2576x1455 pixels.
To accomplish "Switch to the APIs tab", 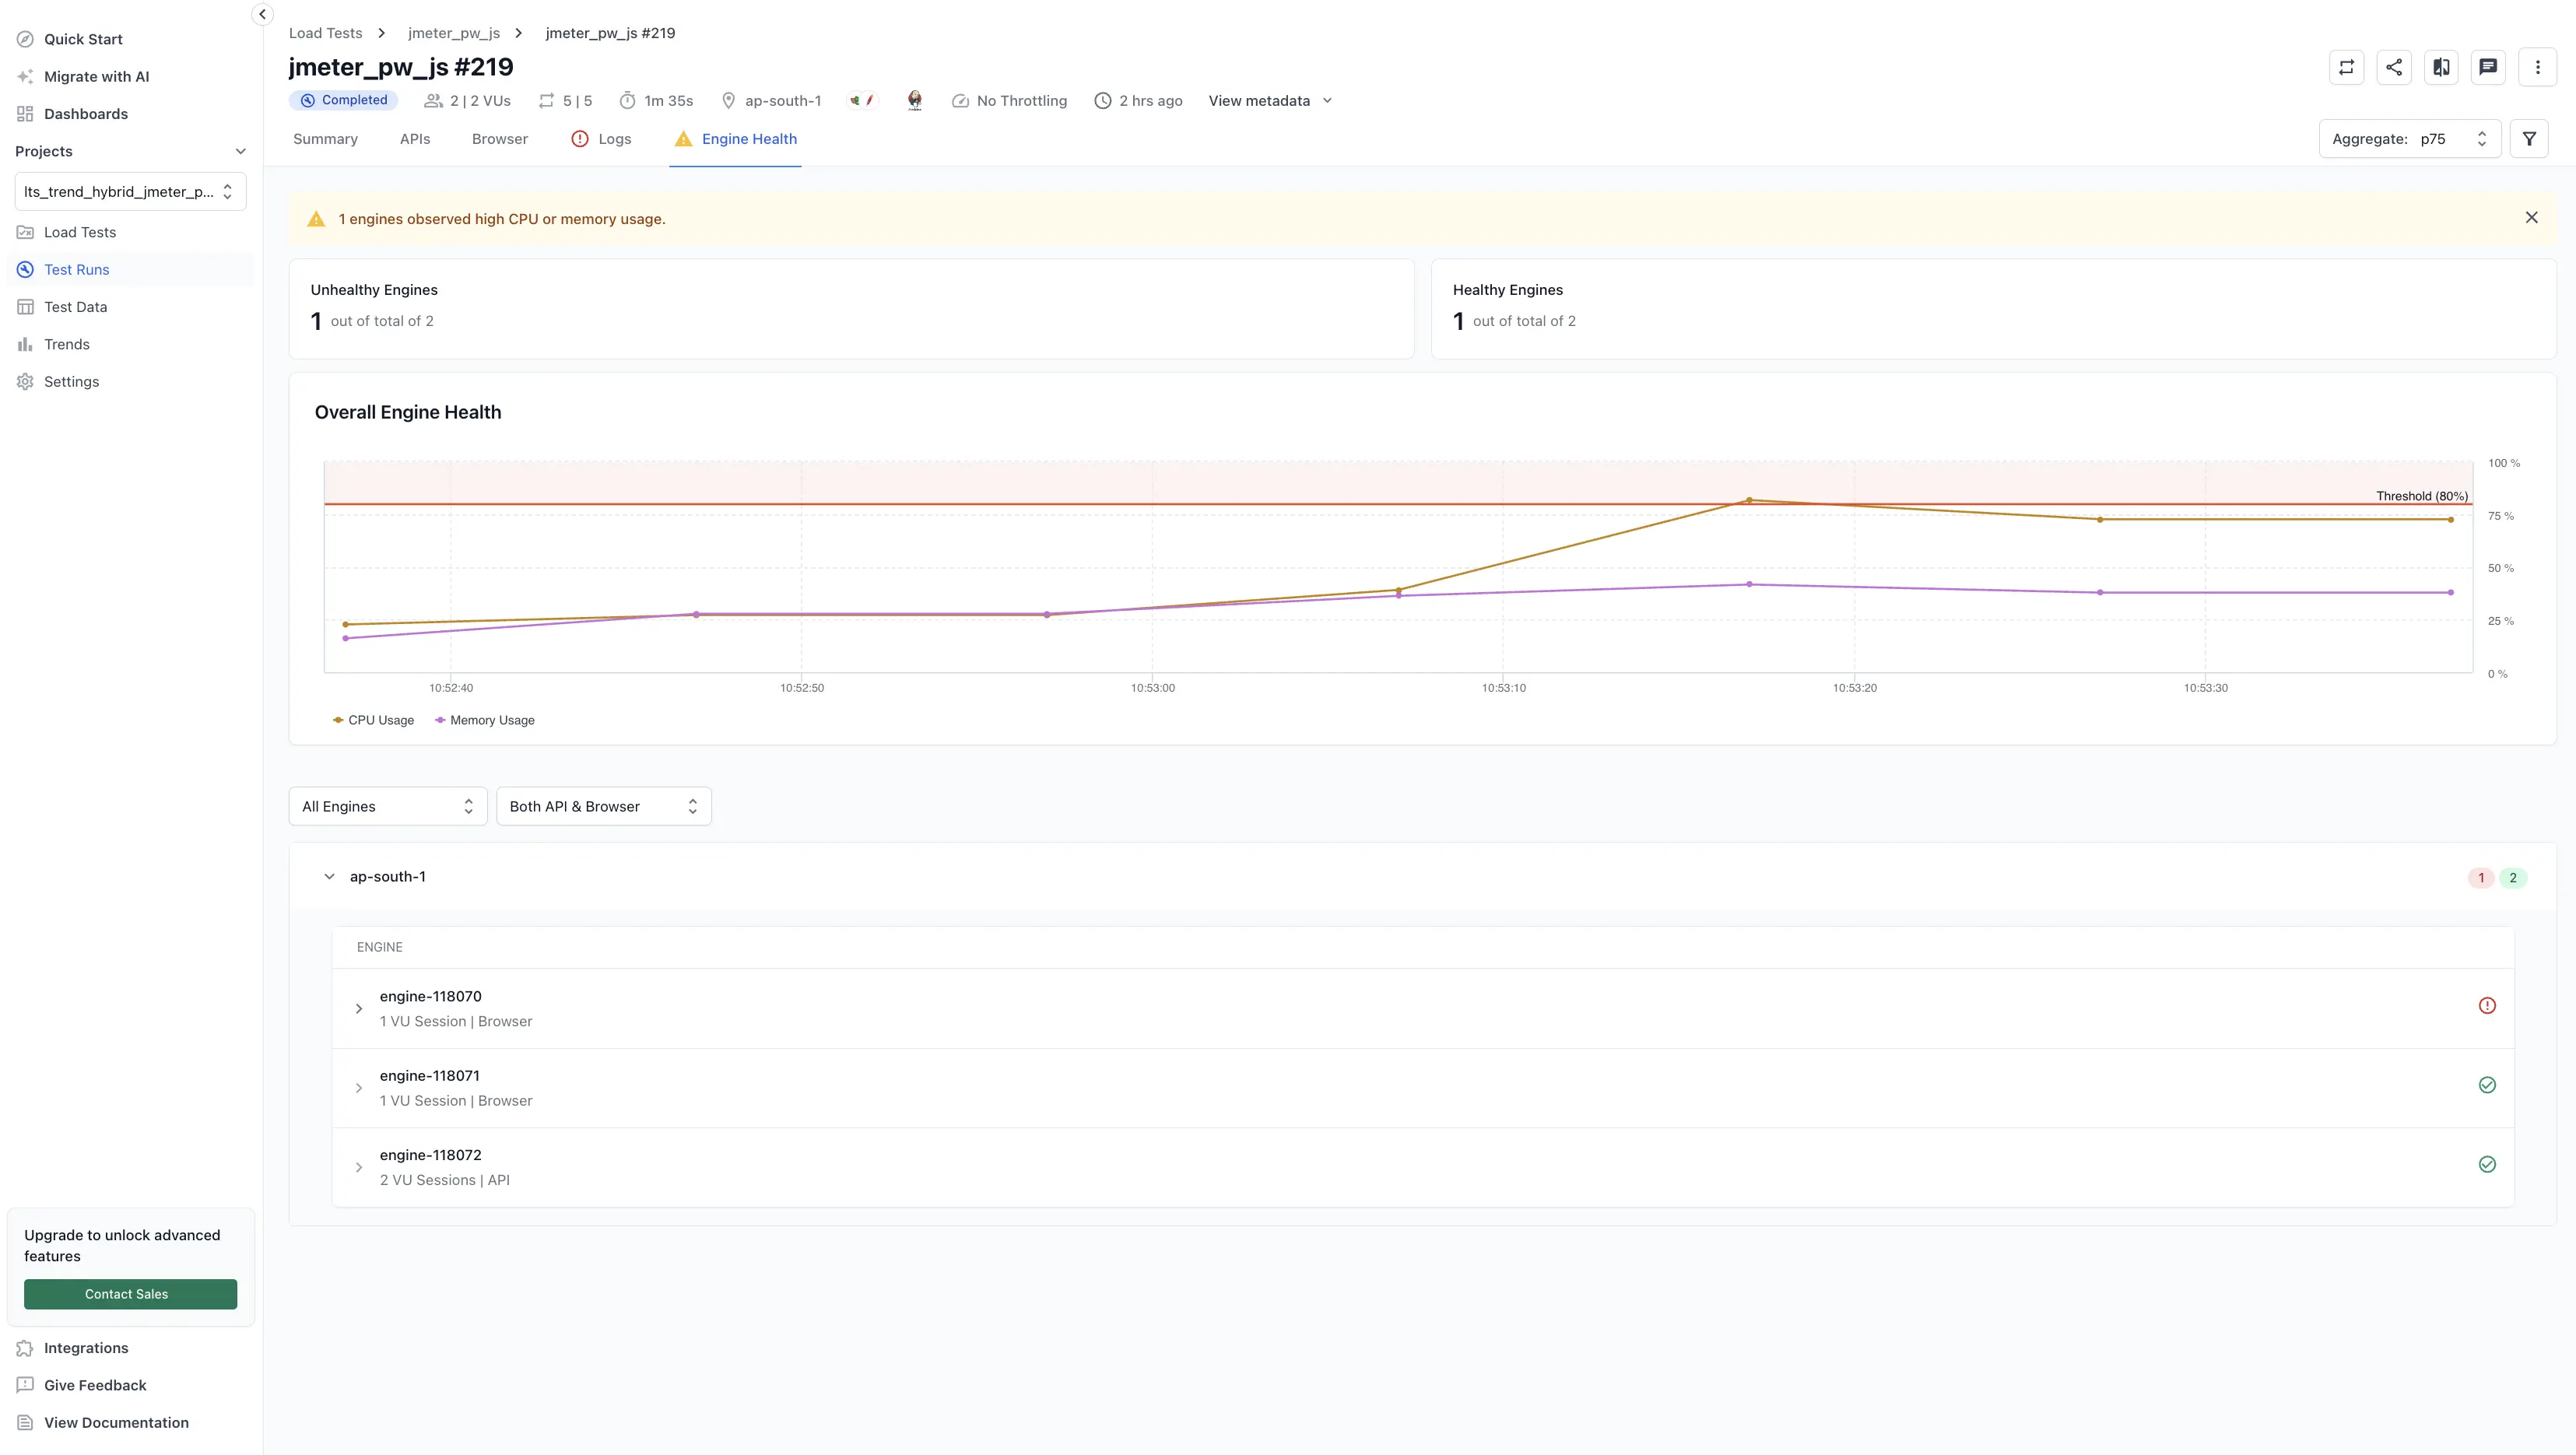I will (x=415, y=139).
